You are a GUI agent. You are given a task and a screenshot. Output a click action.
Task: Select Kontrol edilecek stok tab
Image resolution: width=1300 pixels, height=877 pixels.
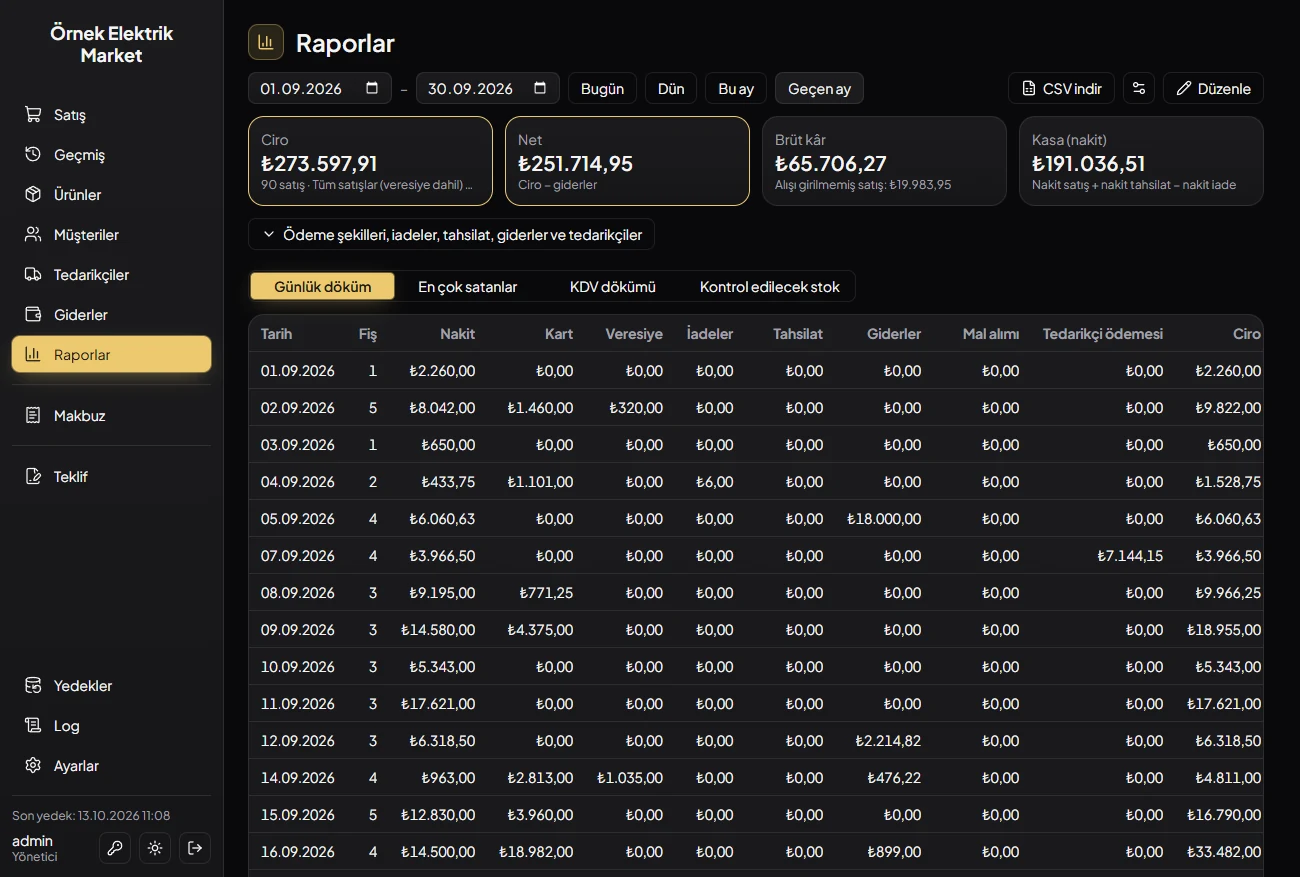point(770,287)
